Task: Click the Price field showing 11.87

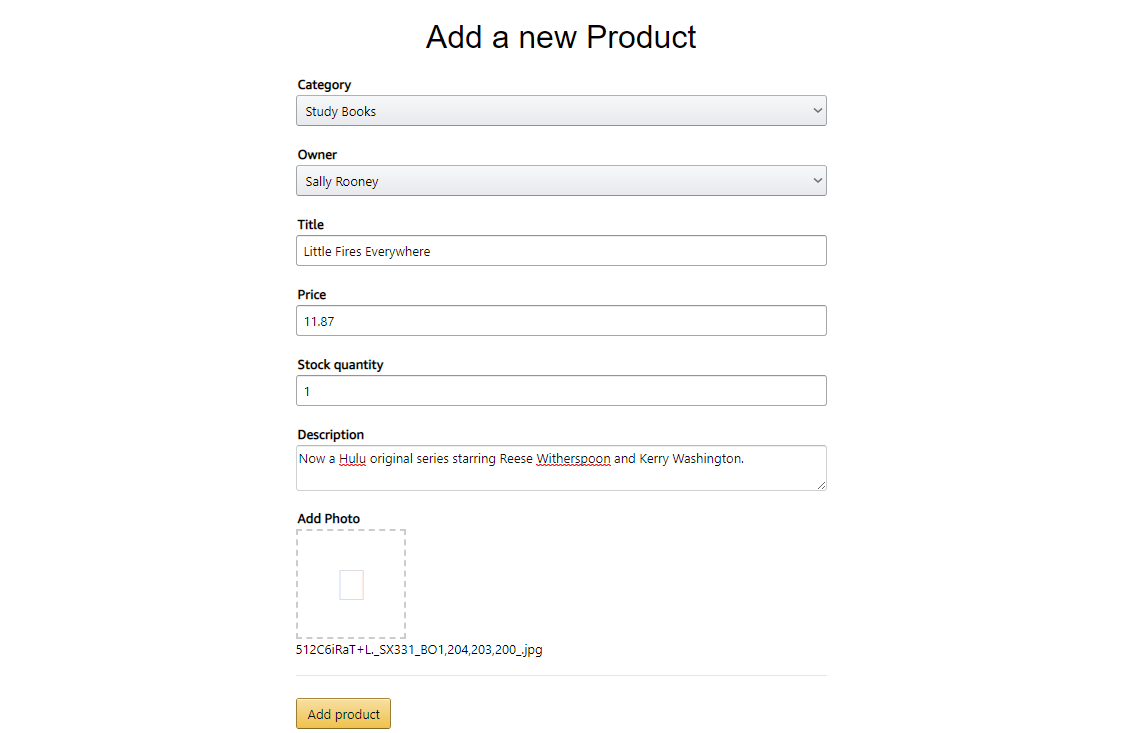Action: click(561, 321)
